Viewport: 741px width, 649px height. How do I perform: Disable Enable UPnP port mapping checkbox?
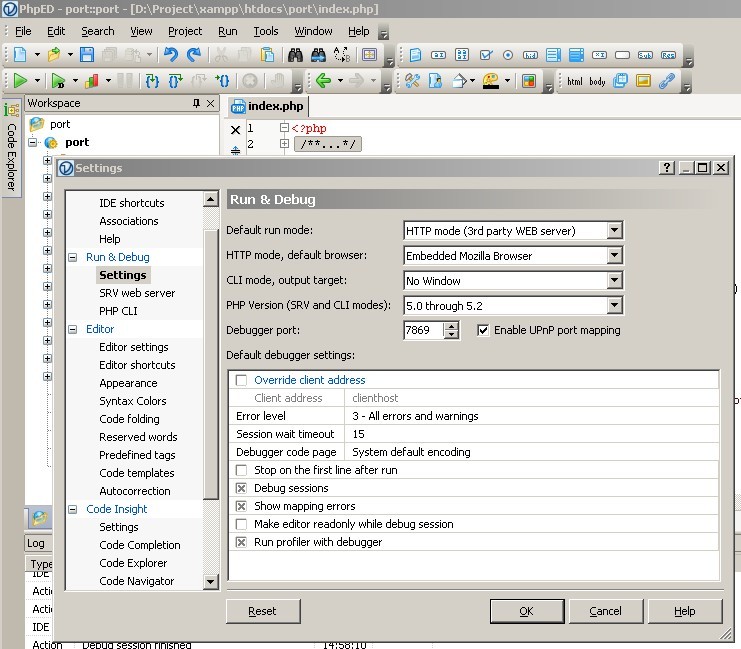[x=483, y=330]
